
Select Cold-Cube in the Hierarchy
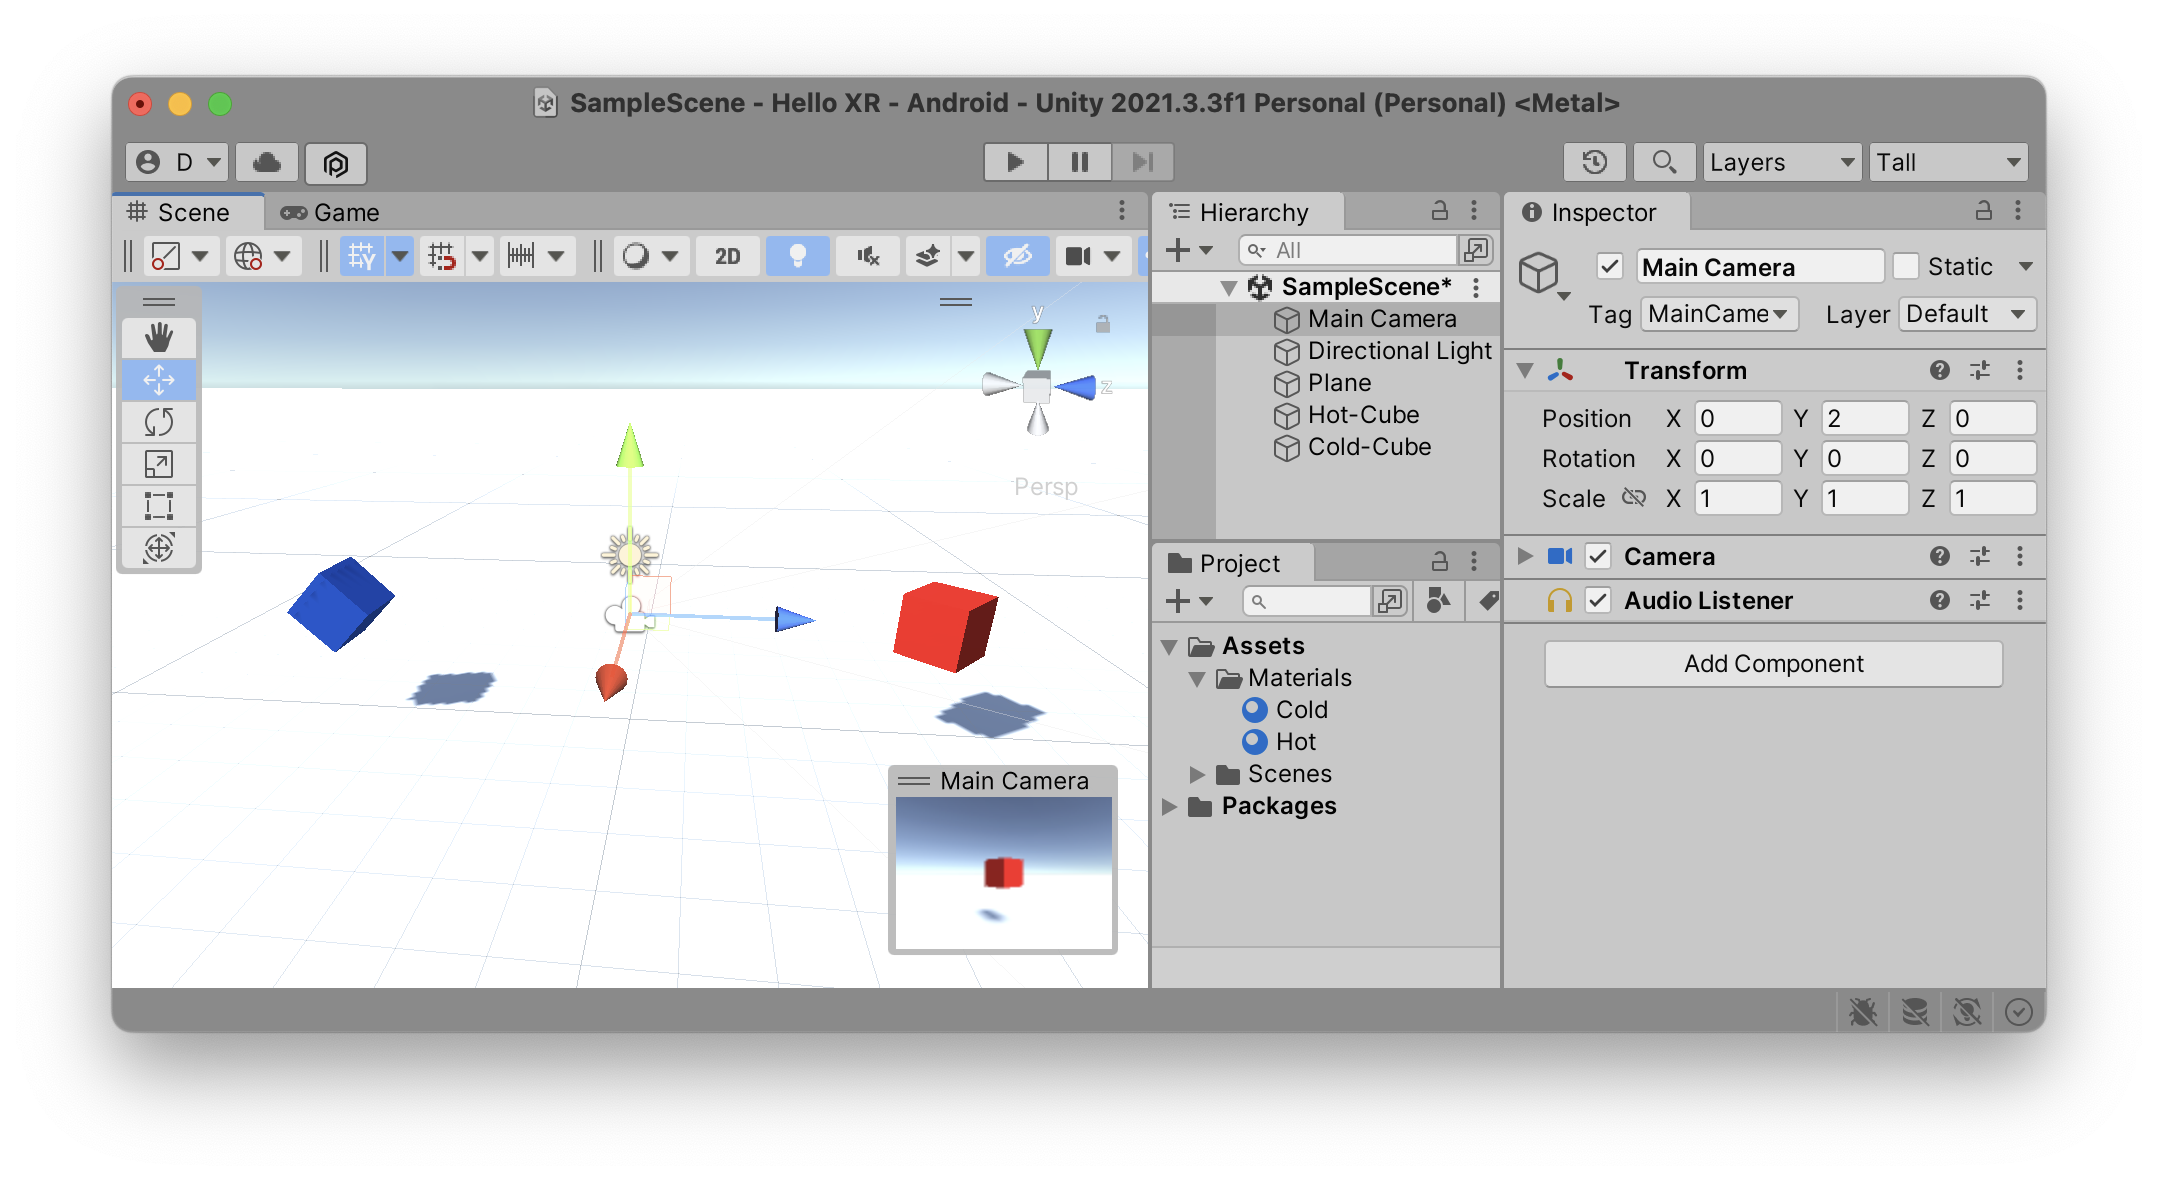click(1368, 447)
